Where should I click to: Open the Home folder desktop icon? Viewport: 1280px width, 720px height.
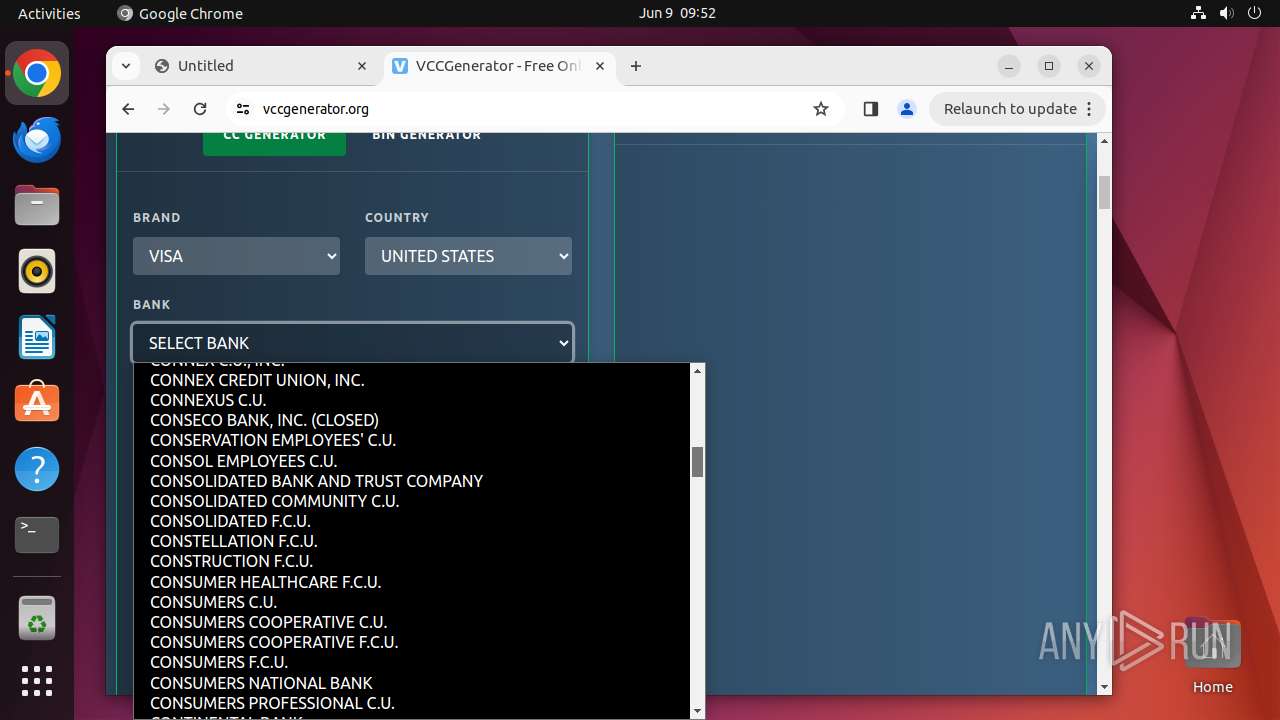tap(1212, 655)
